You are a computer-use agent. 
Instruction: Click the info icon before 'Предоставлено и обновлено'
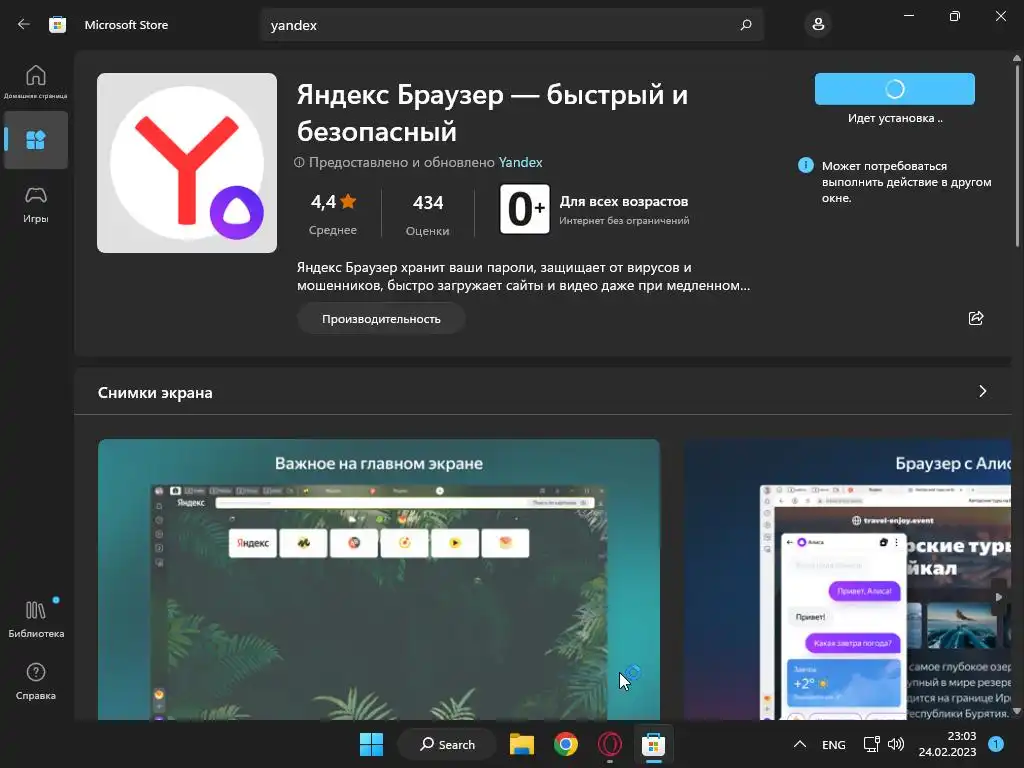[x=299, y=162]
